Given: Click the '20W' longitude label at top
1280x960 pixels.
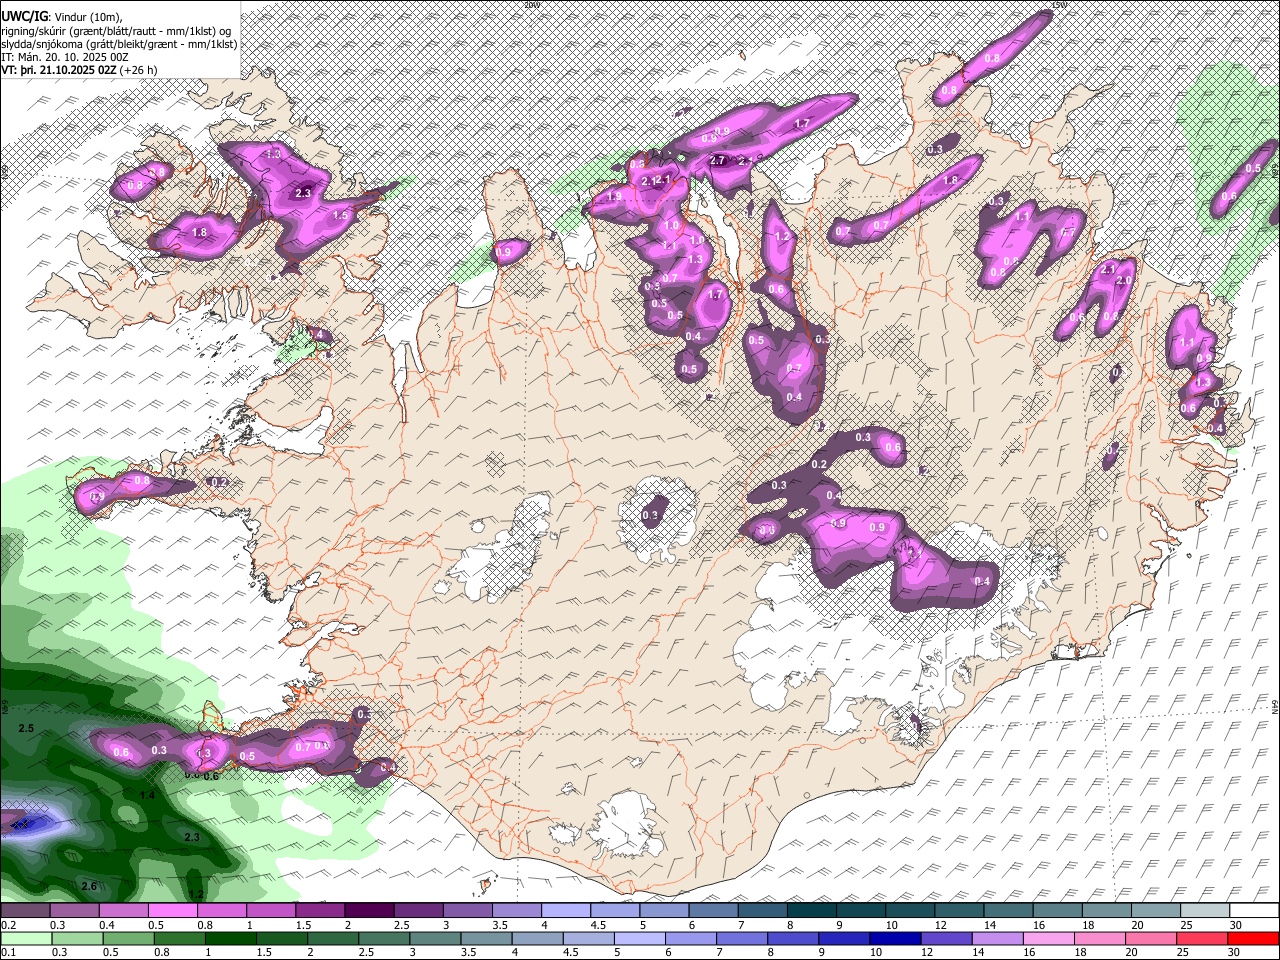Looking at the screenshot, I should (532, 5).
